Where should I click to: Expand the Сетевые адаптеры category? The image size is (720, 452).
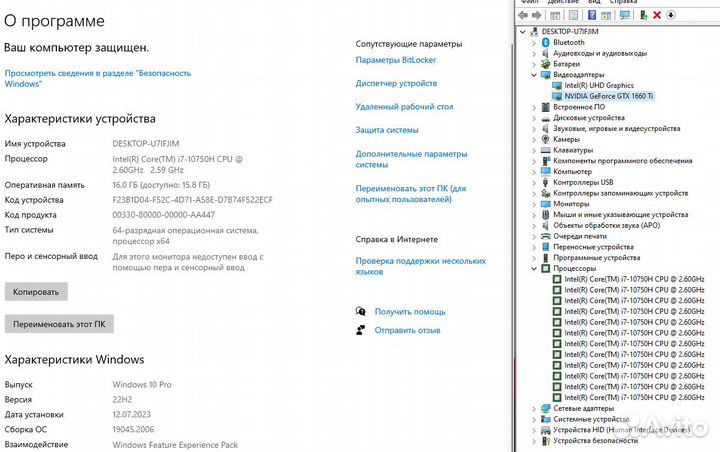click(533, 408)
